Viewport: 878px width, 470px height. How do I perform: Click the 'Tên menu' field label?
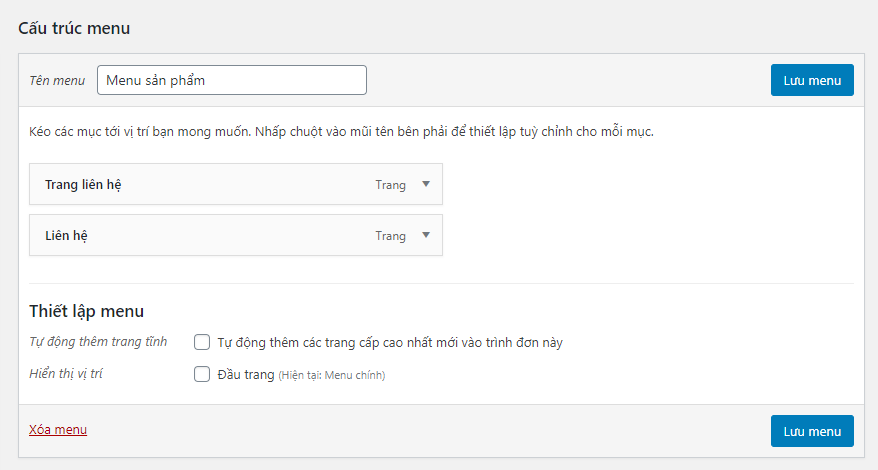click(x=57, y=81)
